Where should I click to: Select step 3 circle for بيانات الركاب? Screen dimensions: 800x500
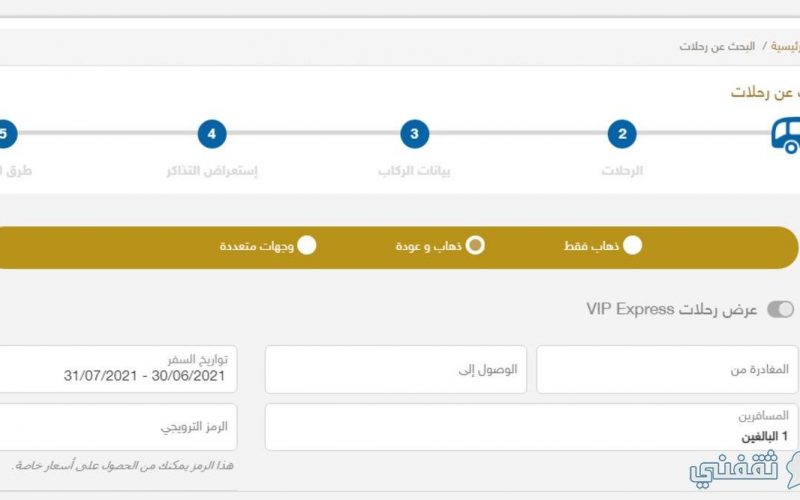(414, 134)
